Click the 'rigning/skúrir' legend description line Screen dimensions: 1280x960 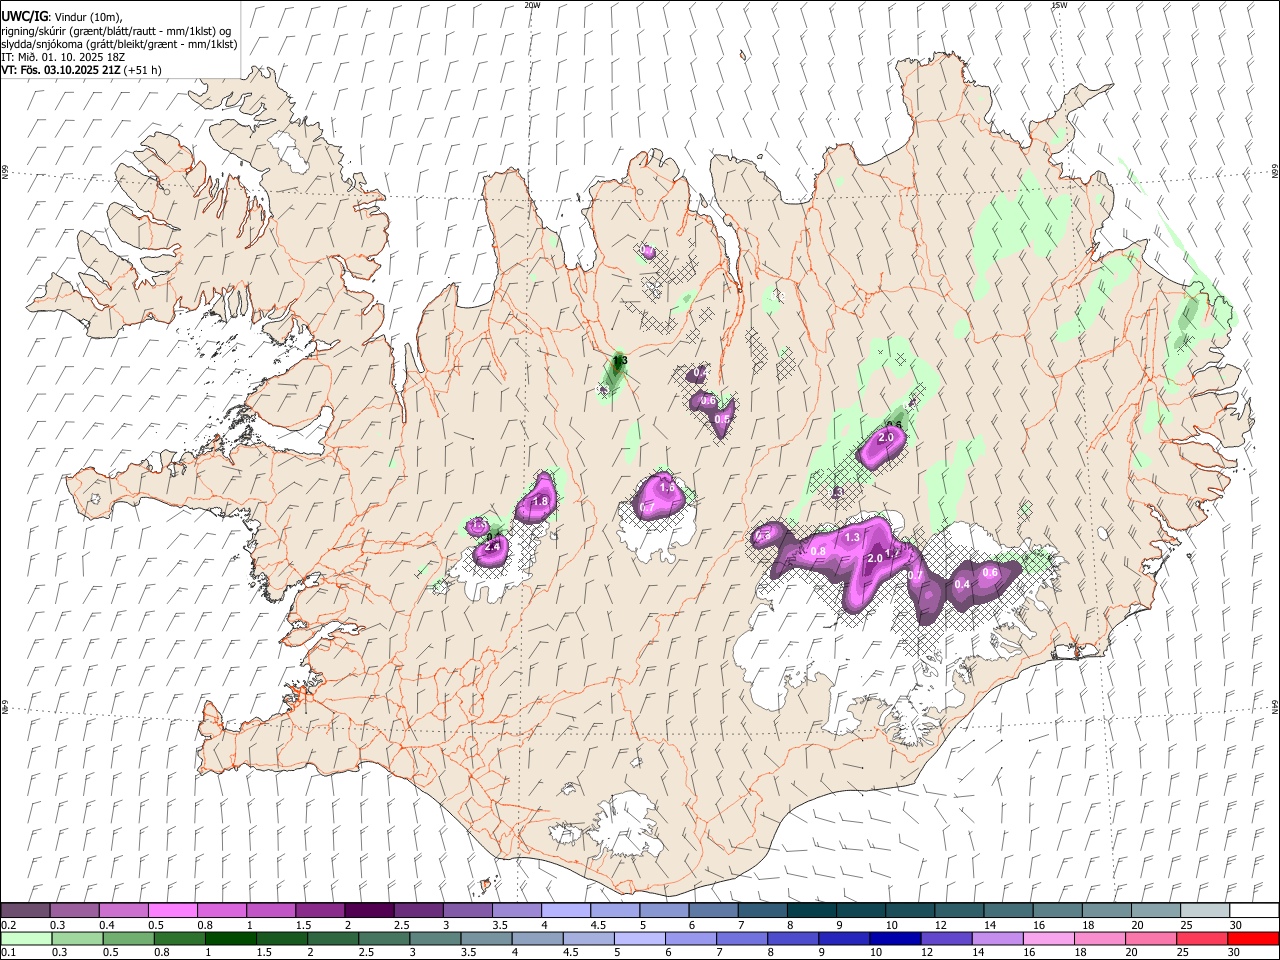(x=118, y=31)
